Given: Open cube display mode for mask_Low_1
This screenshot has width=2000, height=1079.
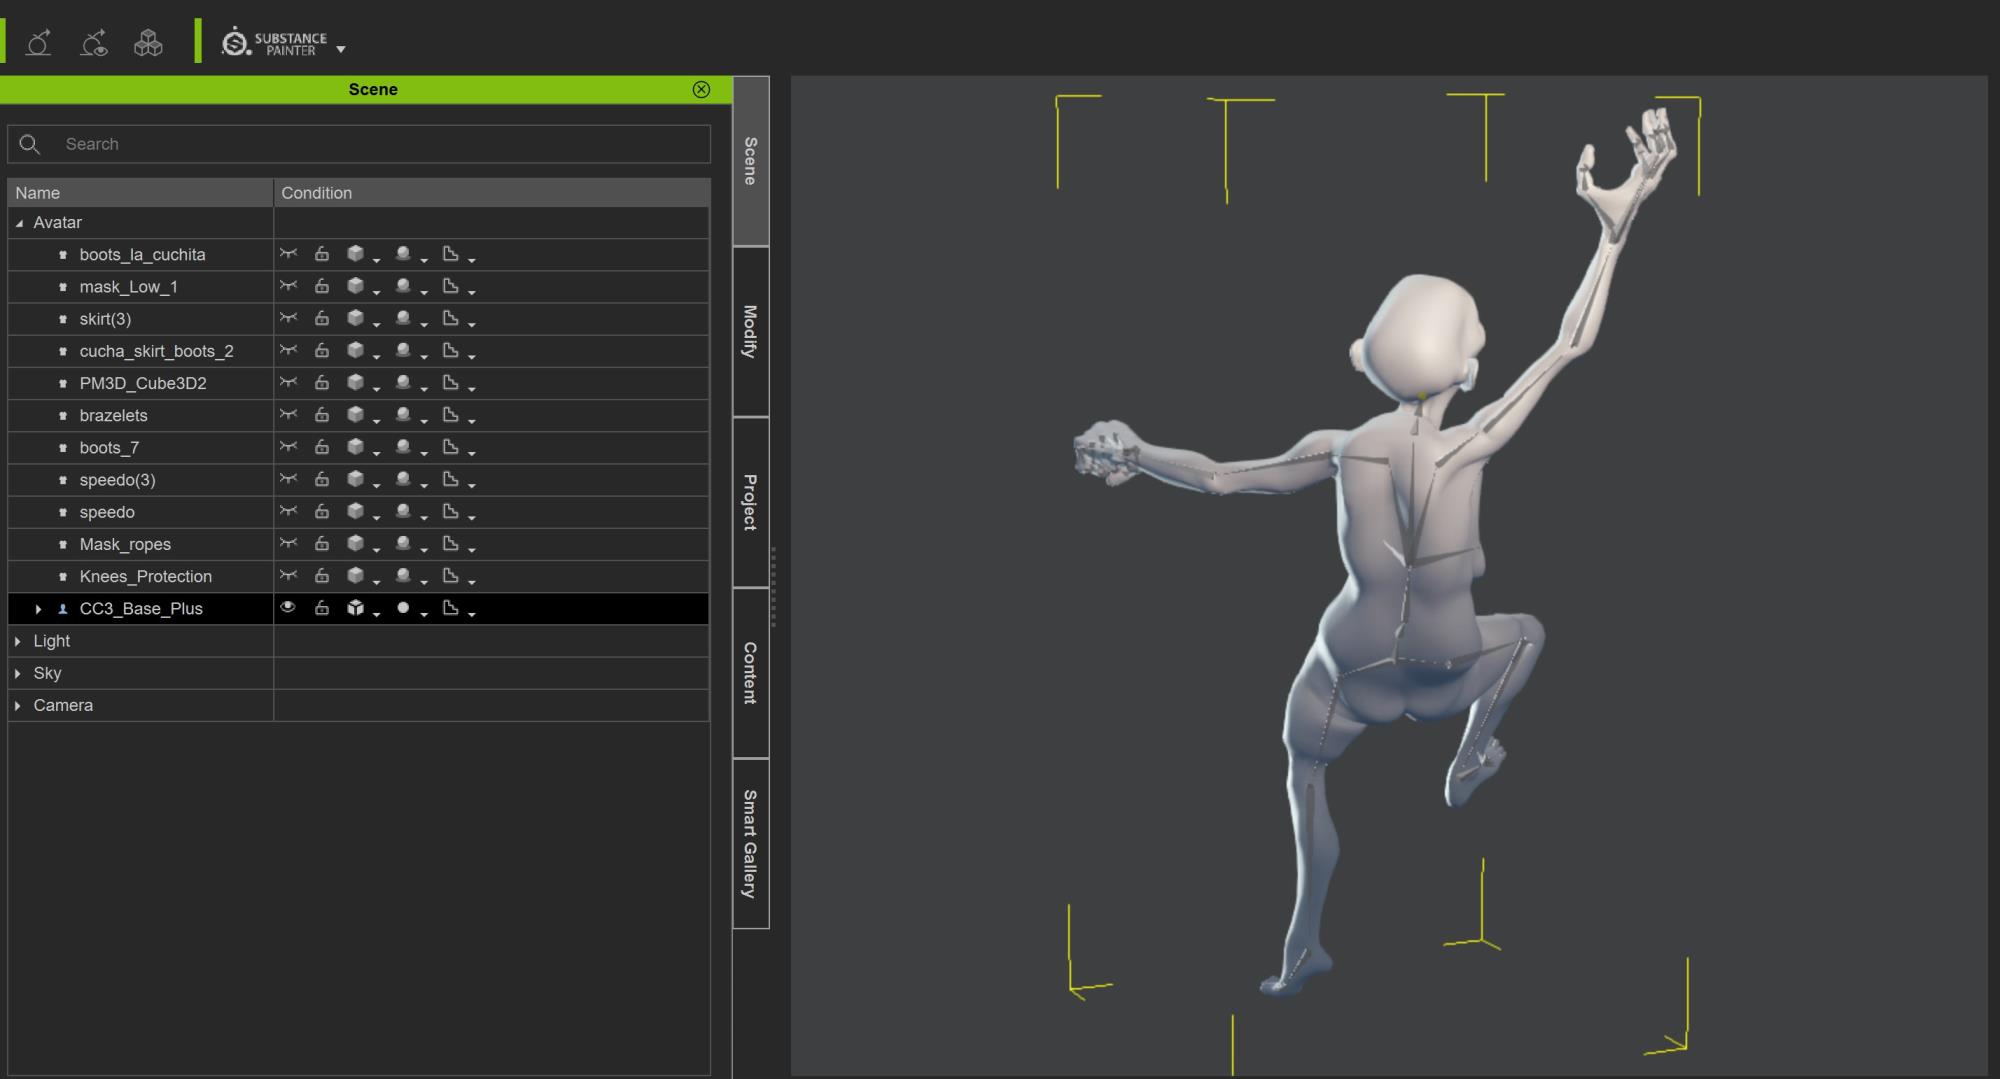Looking at the screenshot, I should click(377, 292).
